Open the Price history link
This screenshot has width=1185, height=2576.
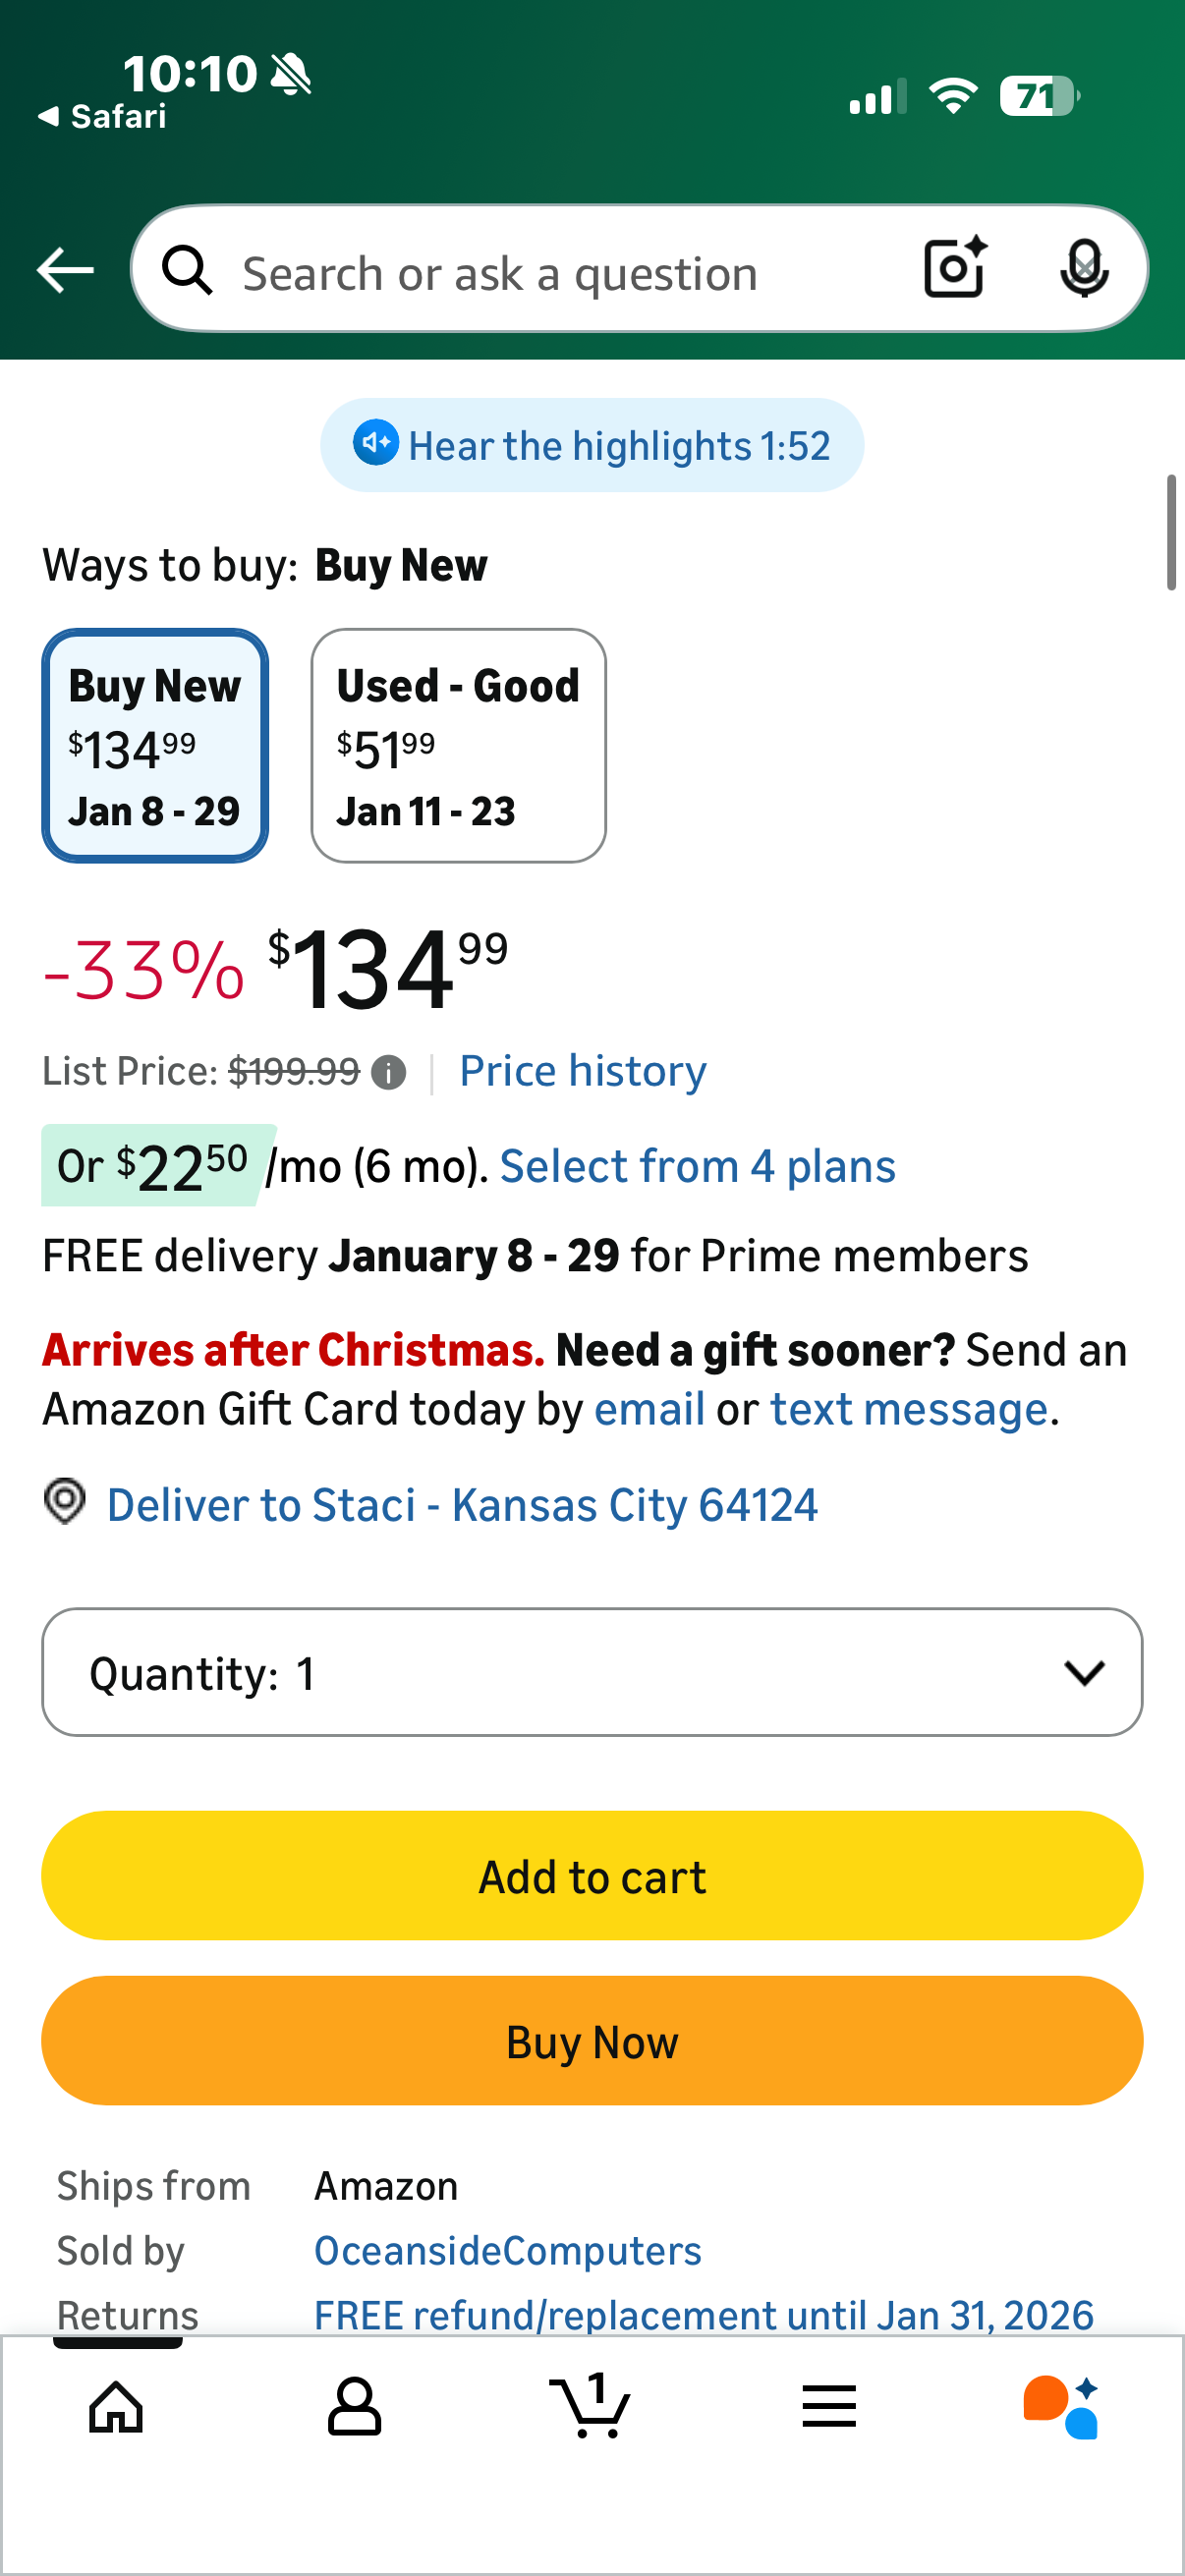(x=583, y=1071)
